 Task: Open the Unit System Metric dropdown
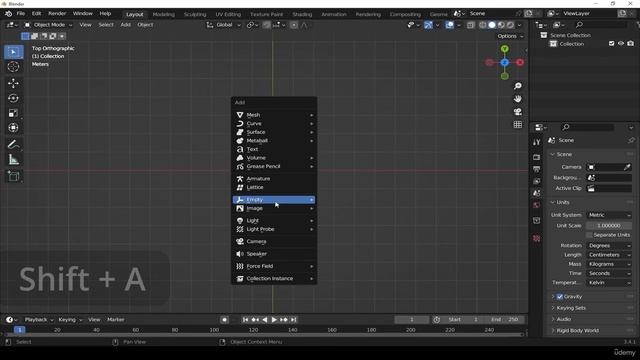tap(609, 215)
